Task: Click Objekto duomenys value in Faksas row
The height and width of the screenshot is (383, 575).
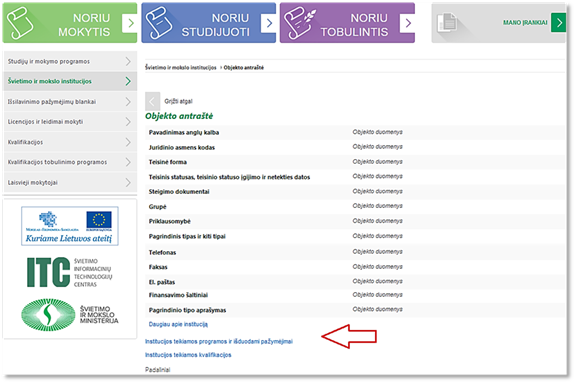Action: pos(377,267)
